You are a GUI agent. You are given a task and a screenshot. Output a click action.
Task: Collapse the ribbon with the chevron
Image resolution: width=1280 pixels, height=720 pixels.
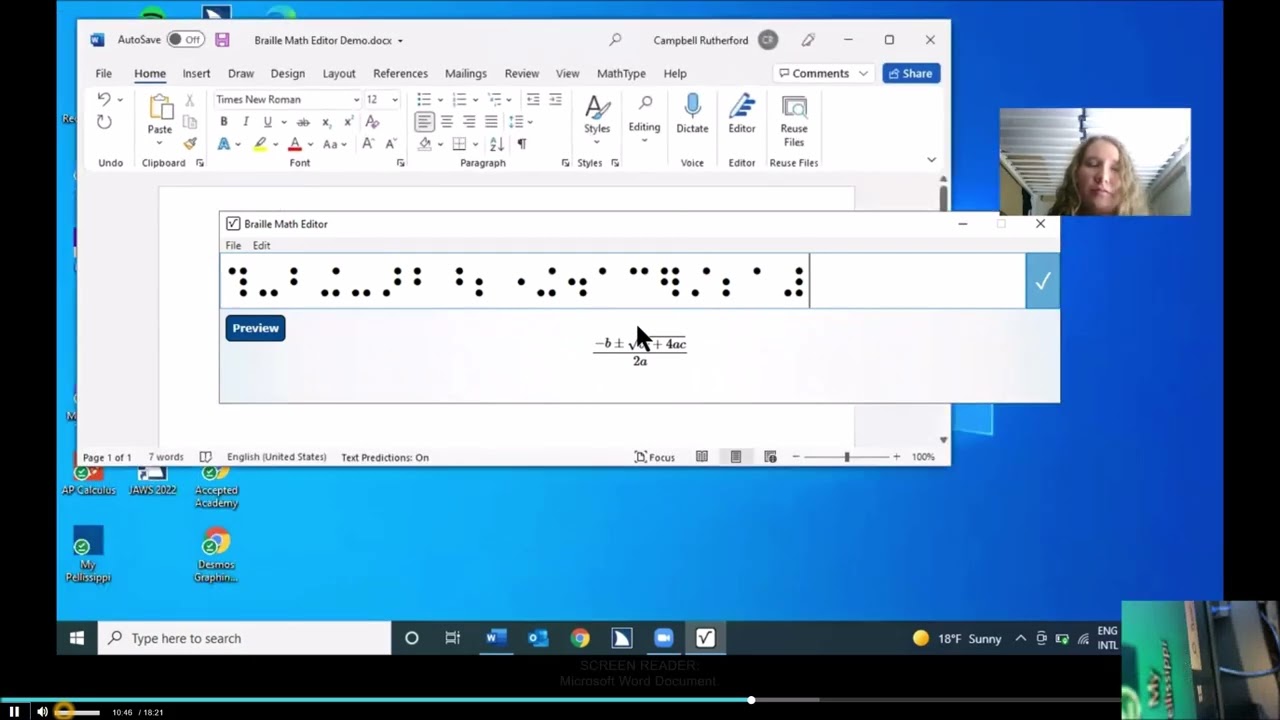coord(931,160)
